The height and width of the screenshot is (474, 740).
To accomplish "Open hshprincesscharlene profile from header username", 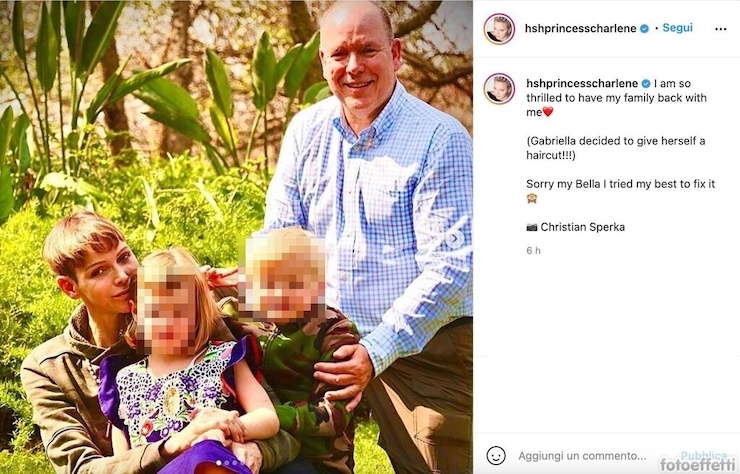I will [x=580, y=28].
